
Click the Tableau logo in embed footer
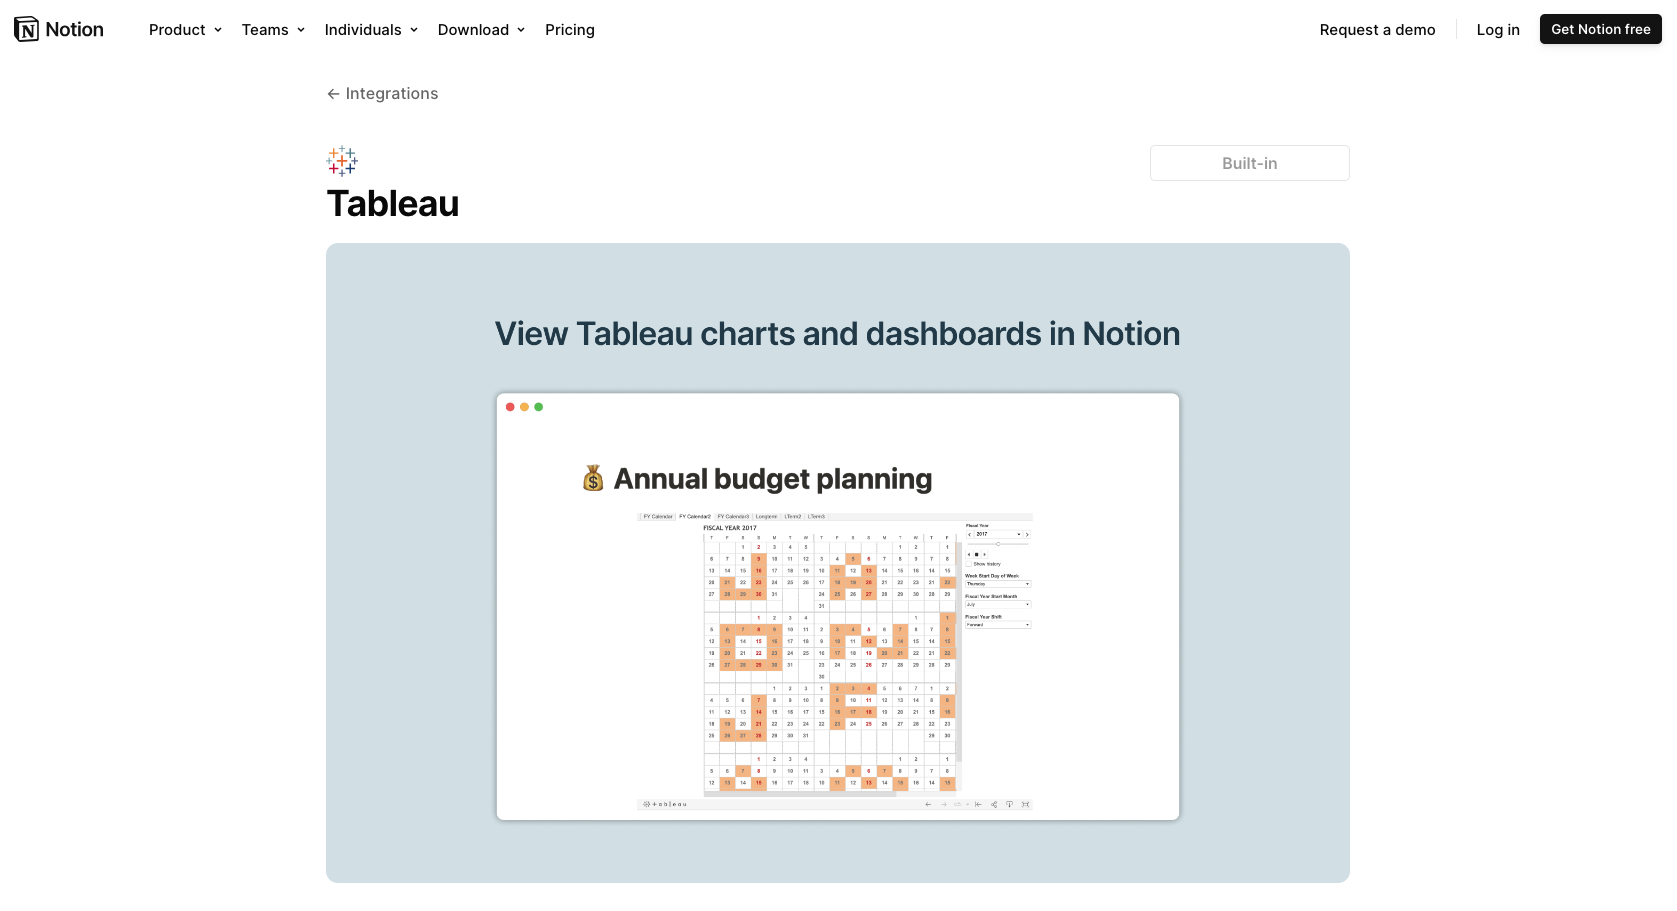[x=665, y=804]
